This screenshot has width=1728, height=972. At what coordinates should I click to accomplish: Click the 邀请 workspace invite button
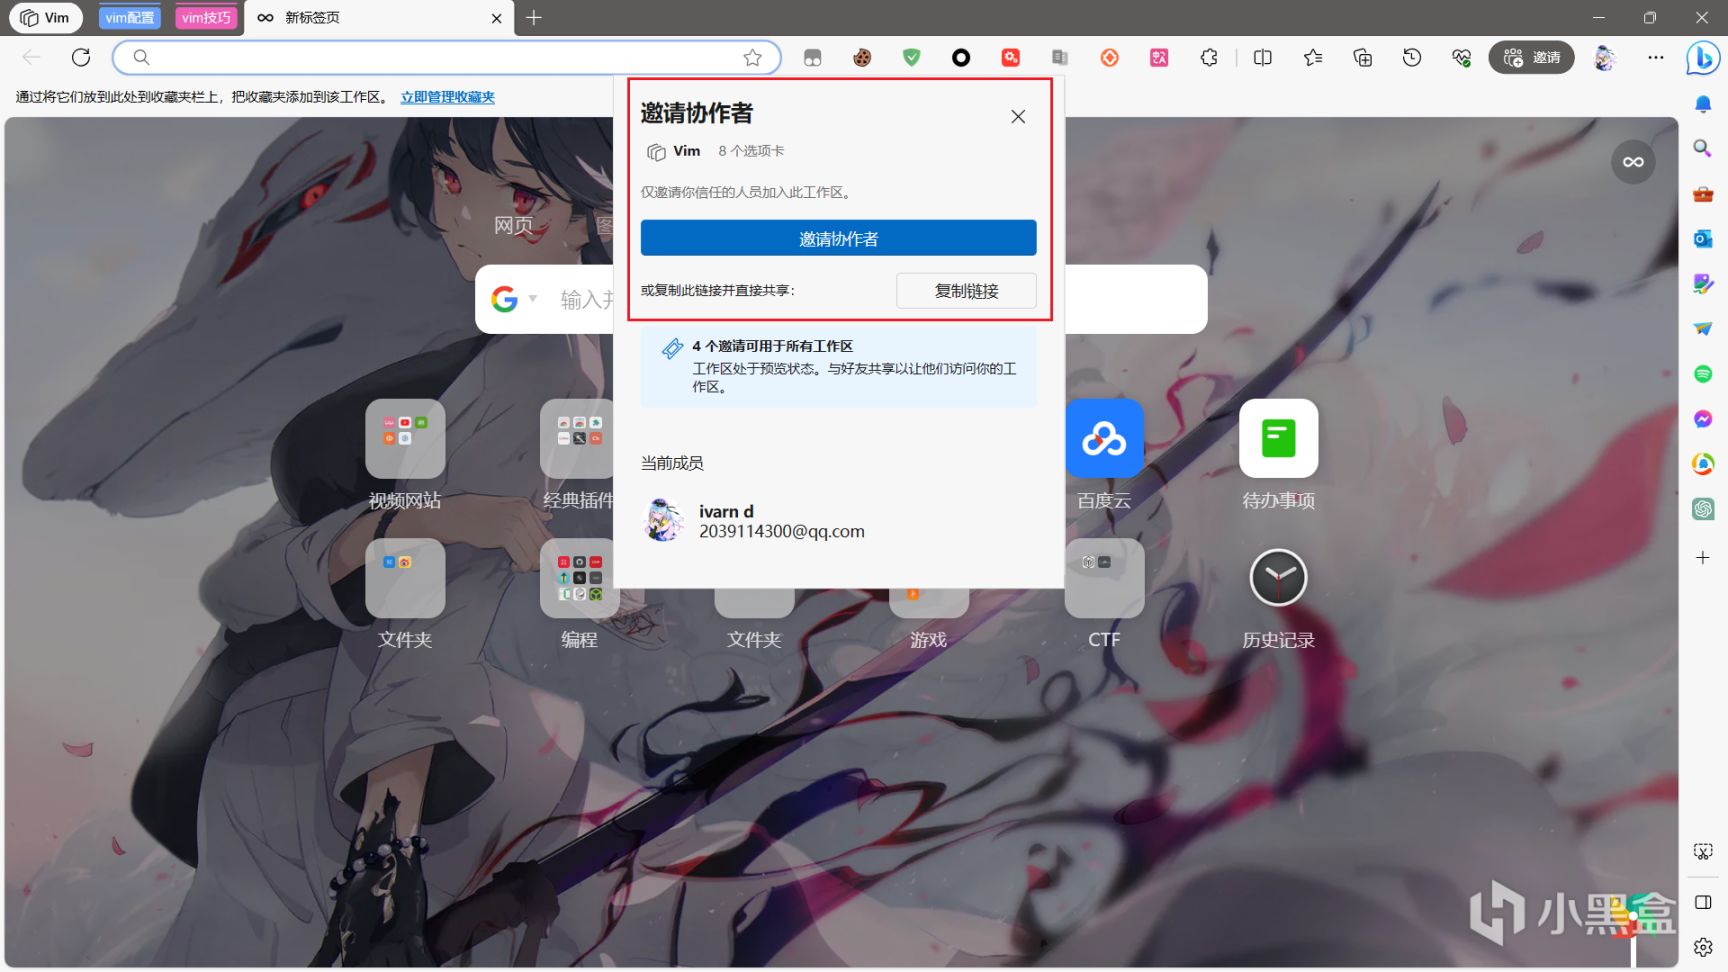[1532, 58]
